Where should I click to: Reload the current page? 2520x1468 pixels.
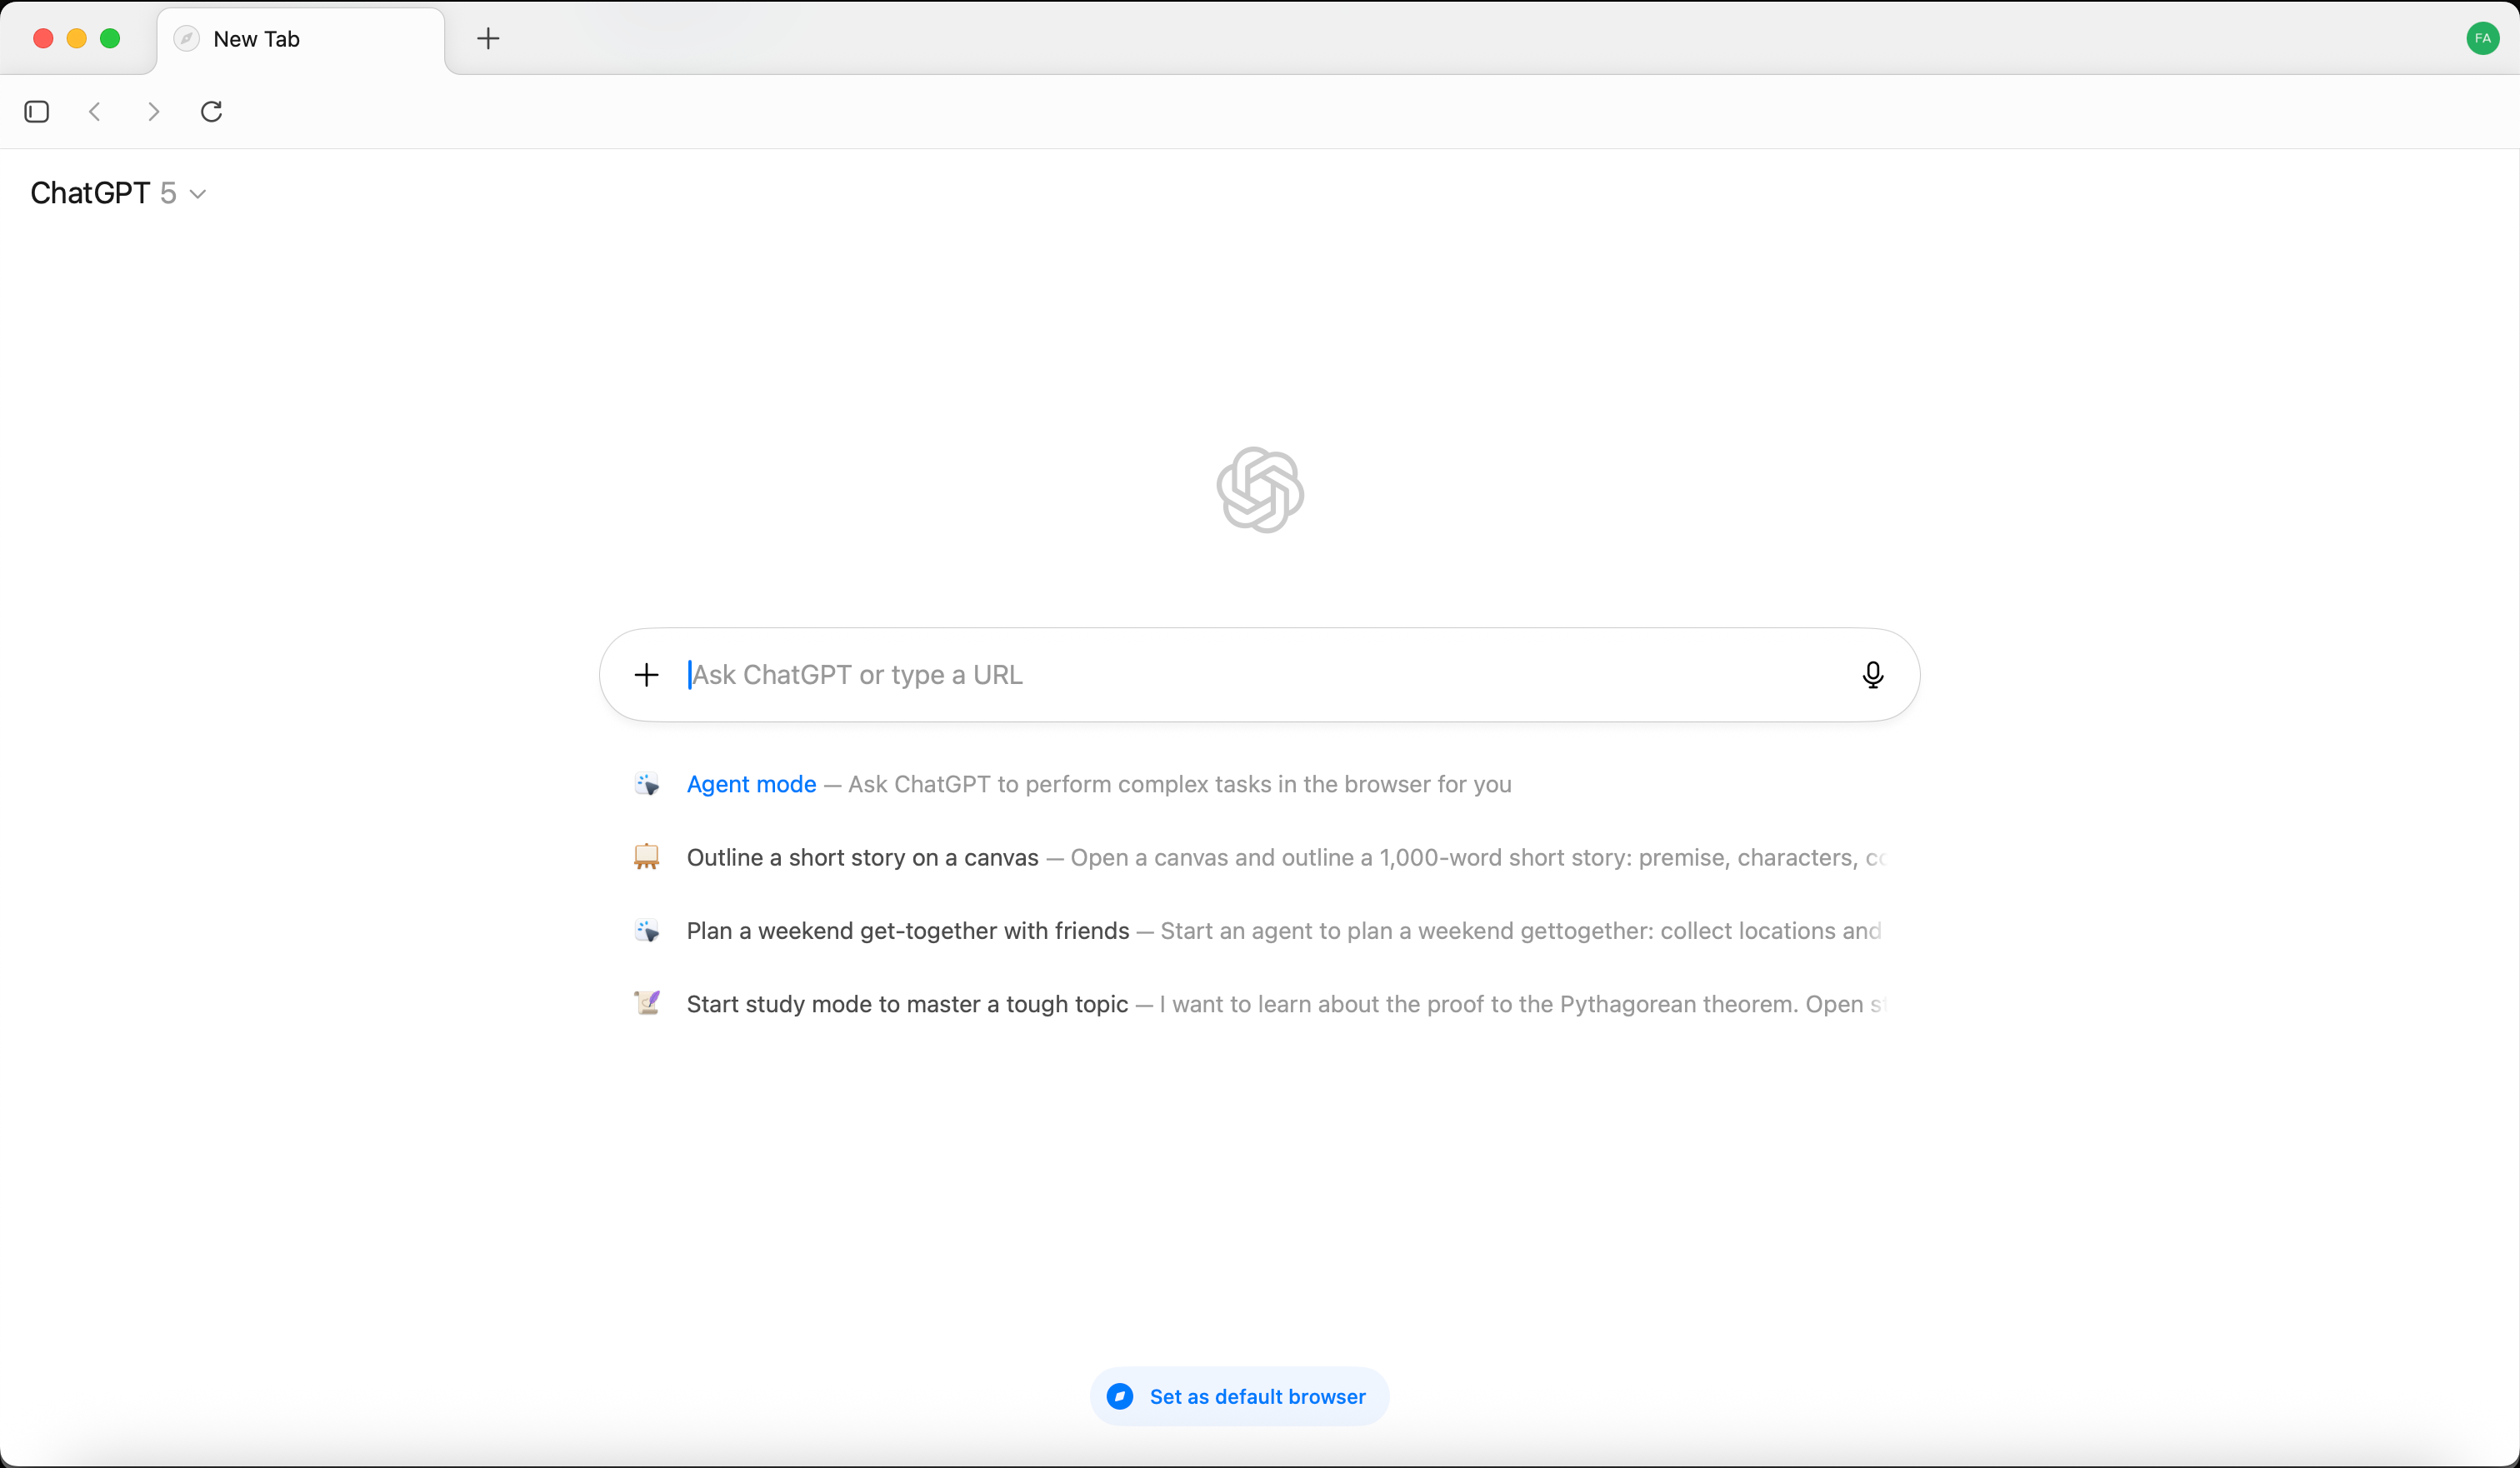point(211,111)
